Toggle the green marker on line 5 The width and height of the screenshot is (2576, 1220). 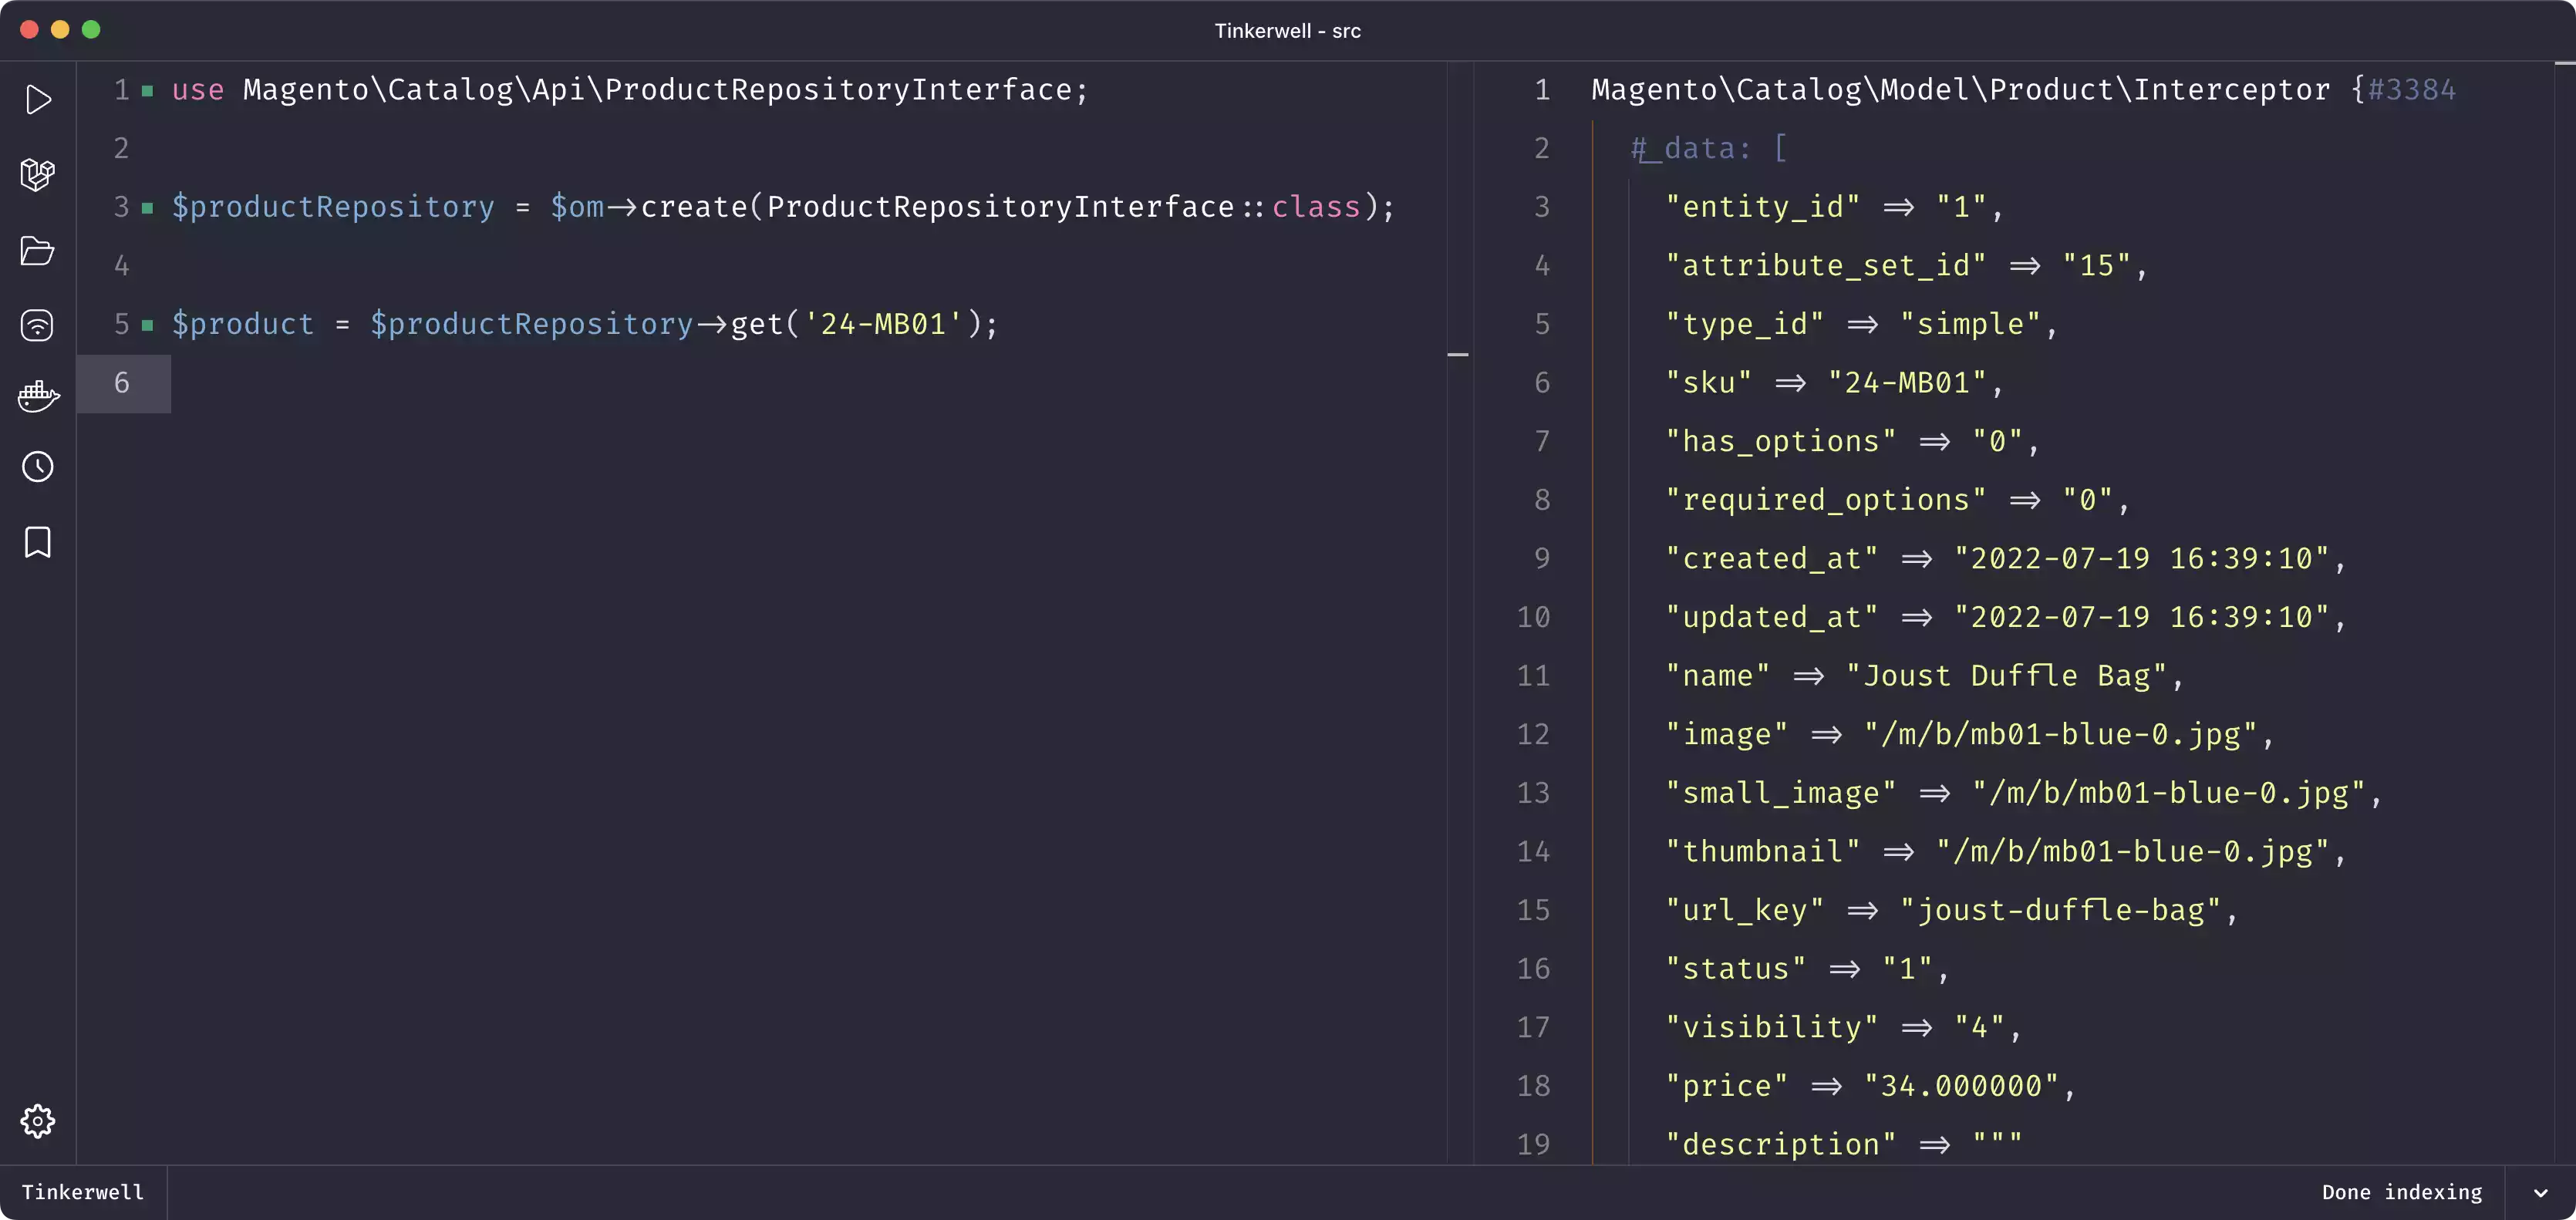[x=148, y=325]
